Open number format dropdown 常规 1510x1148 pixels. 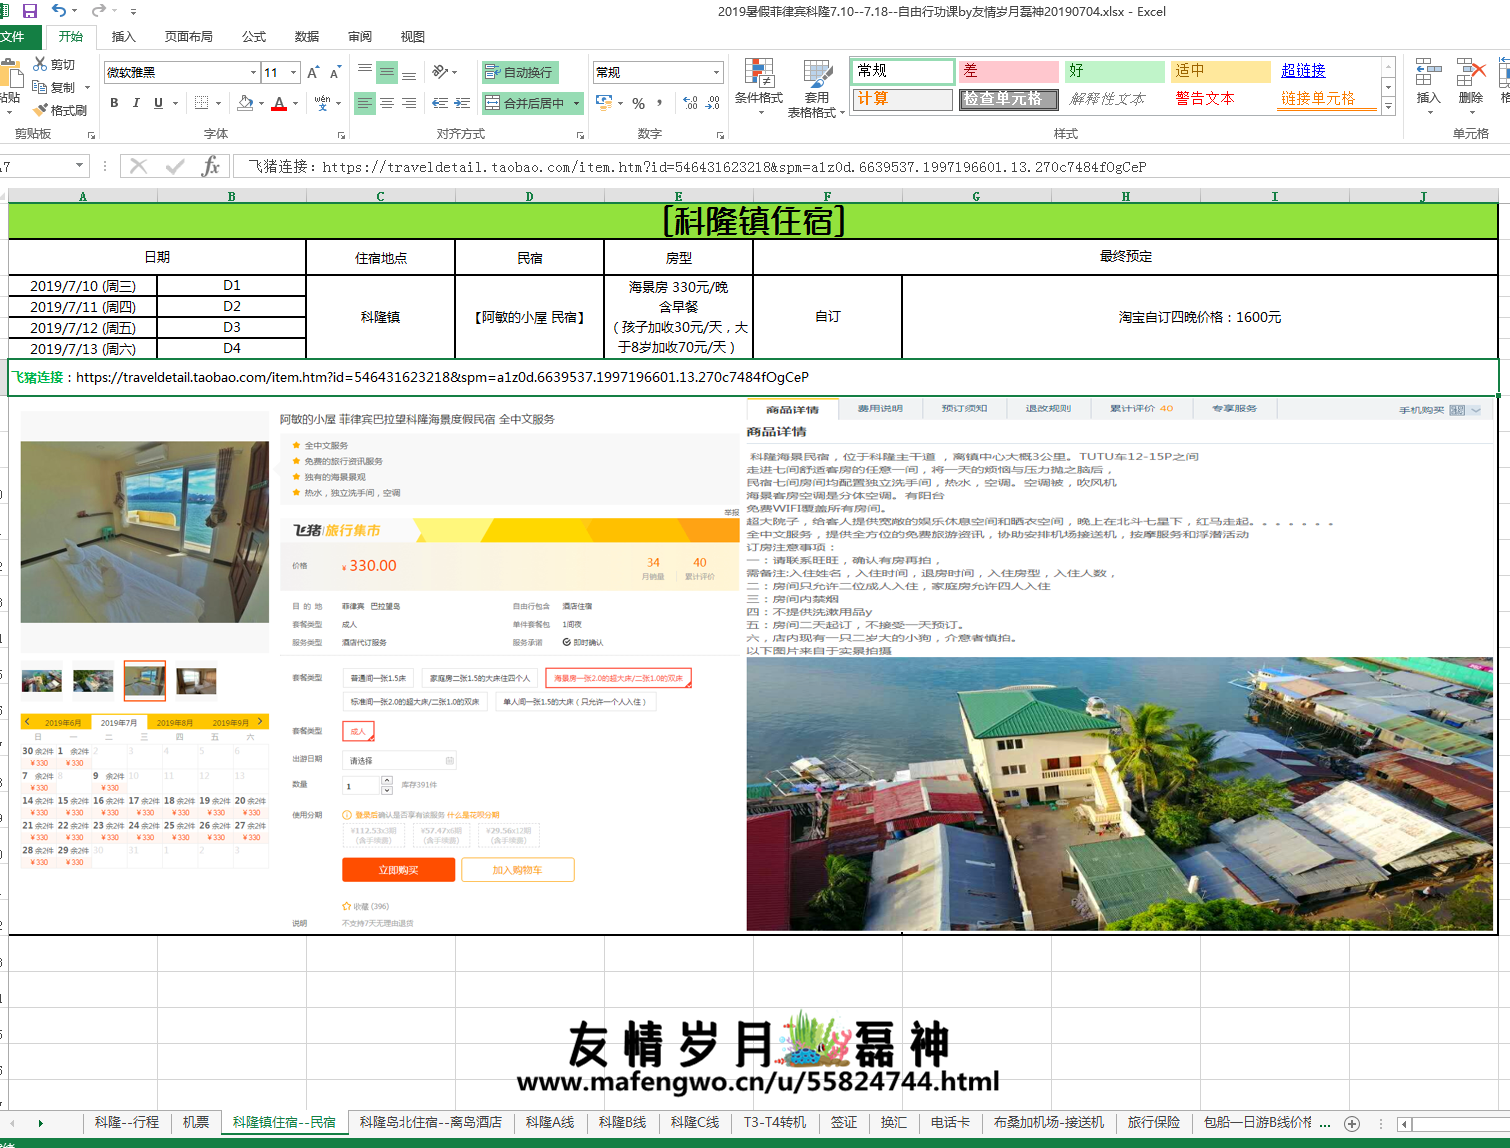click(716, 72)
